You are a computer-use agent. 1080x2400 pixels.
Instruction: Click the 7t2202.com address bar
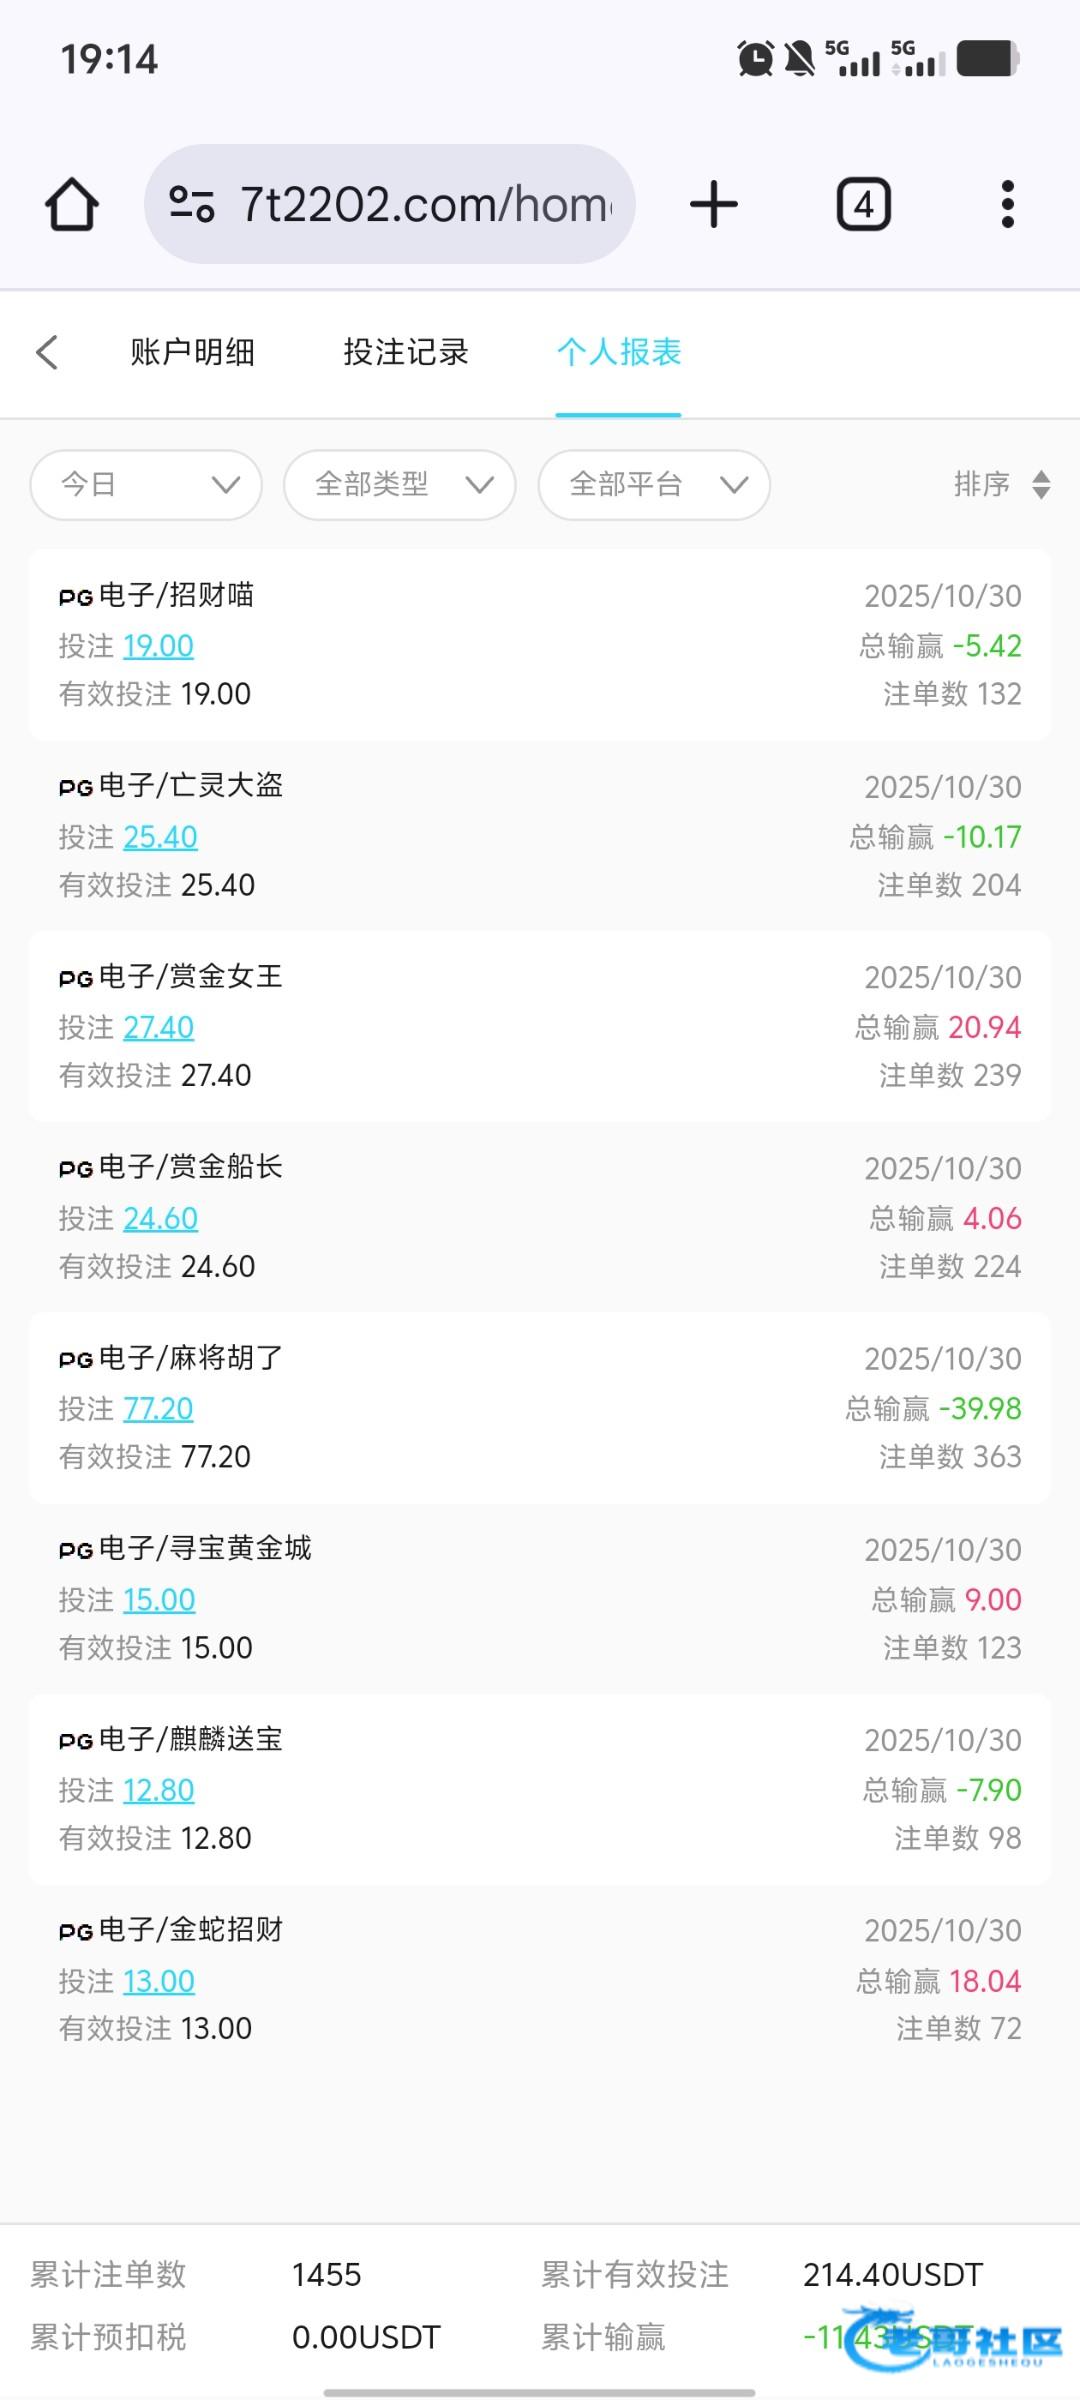coord(425,205)
